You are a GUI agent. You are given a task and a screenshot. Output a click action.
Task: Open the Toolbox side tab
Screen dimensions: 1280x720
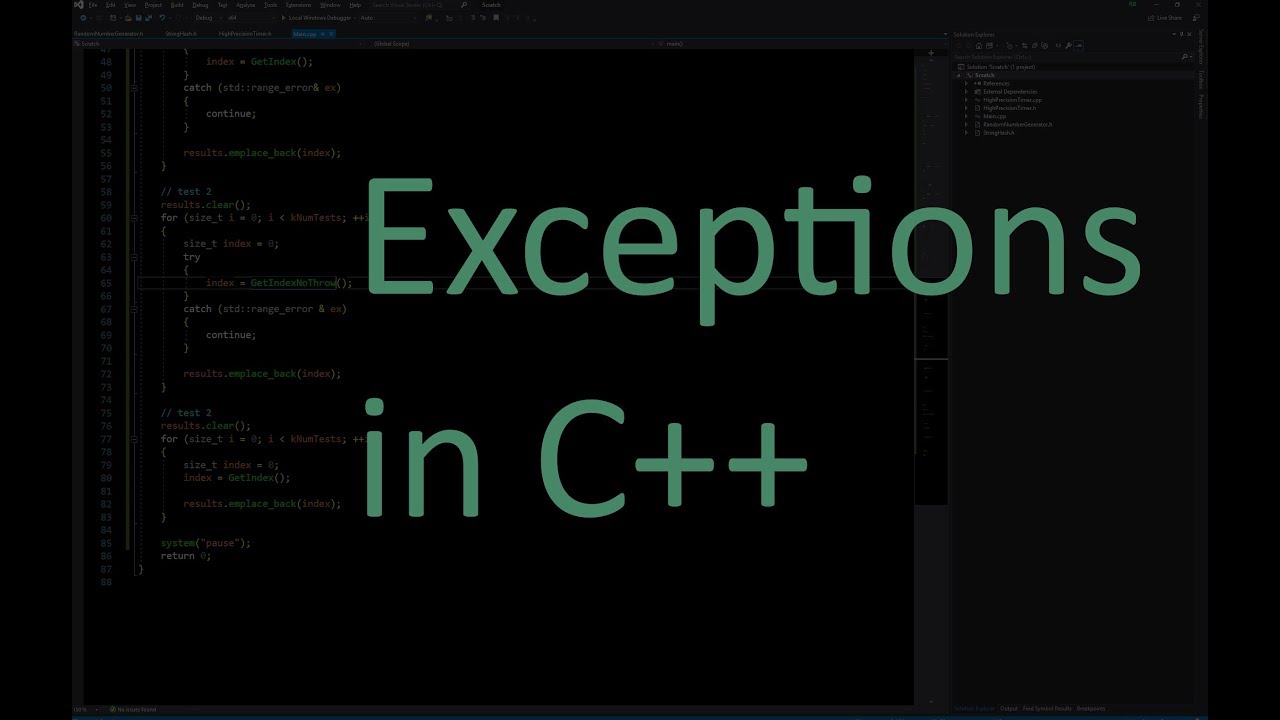point(1201,80)
